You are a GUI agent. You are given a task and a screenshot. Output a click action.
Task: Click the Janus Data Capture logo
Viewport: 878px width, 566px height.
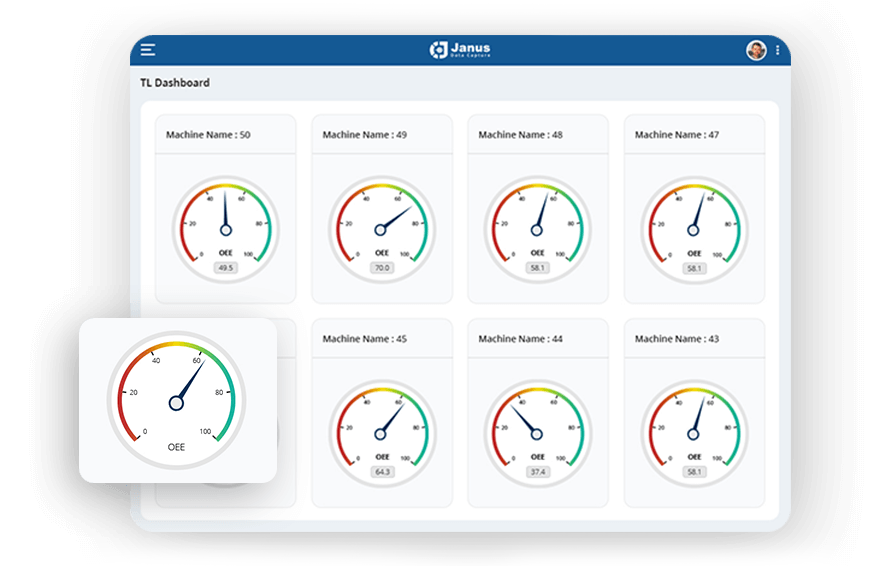pos(460,50)
